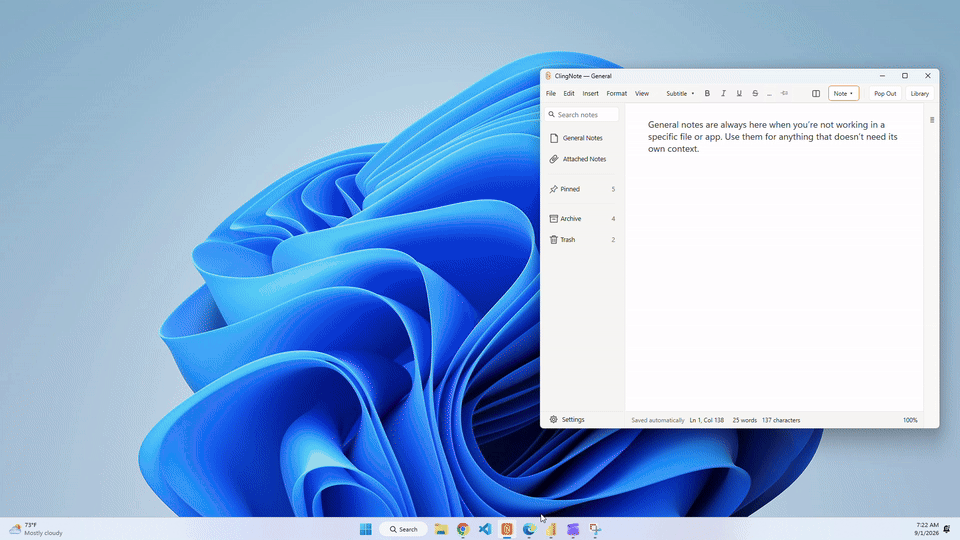The image size is (960, 540).
Task: Click the magnifier icon in Search notes
Action: [x=552, y=114]
